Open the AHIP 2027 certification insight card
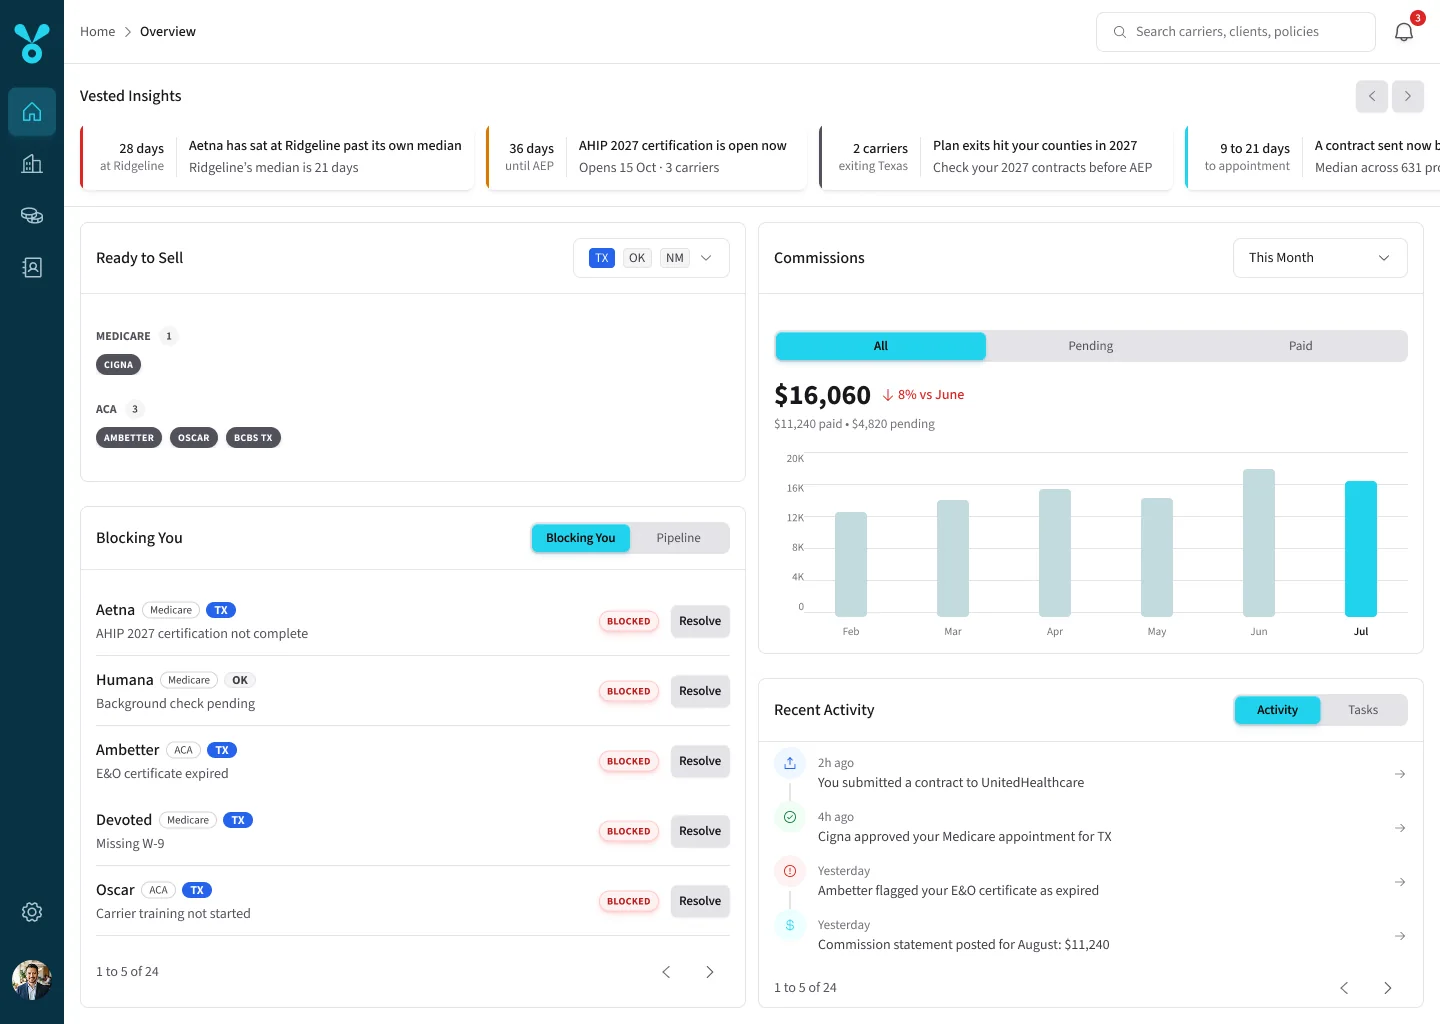 [646, 157]
